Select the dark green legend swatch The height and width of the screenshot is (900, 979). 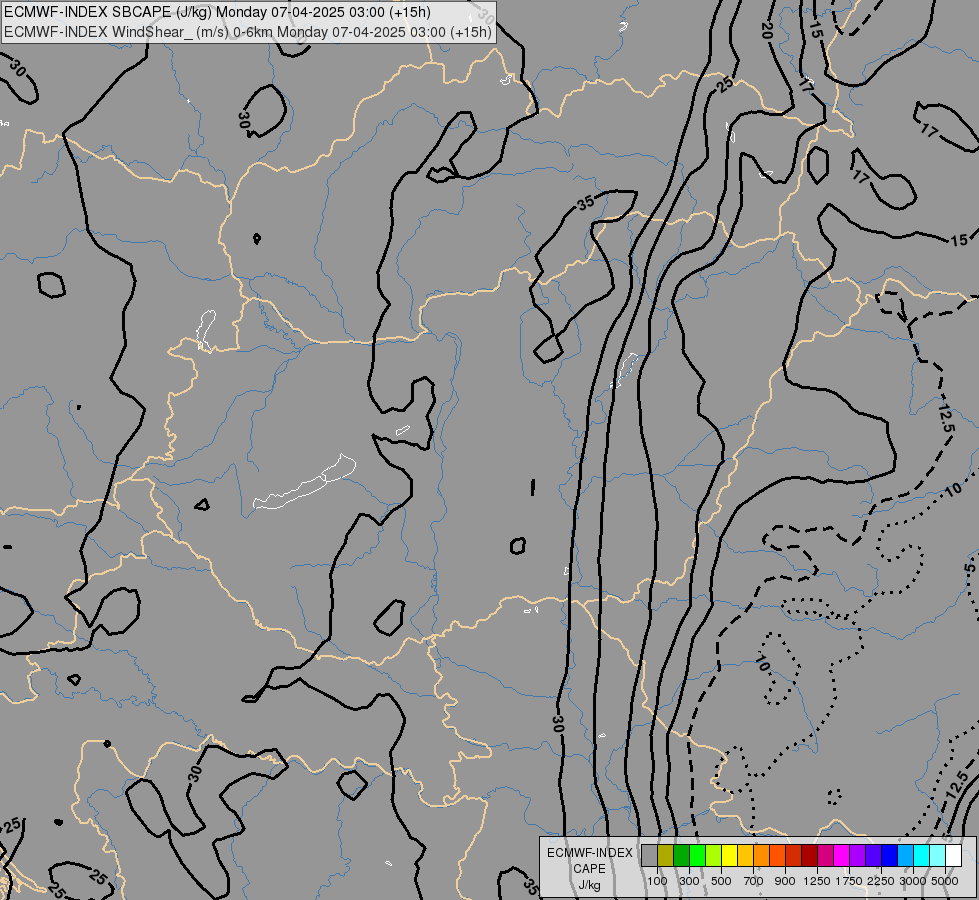(681, 856)
